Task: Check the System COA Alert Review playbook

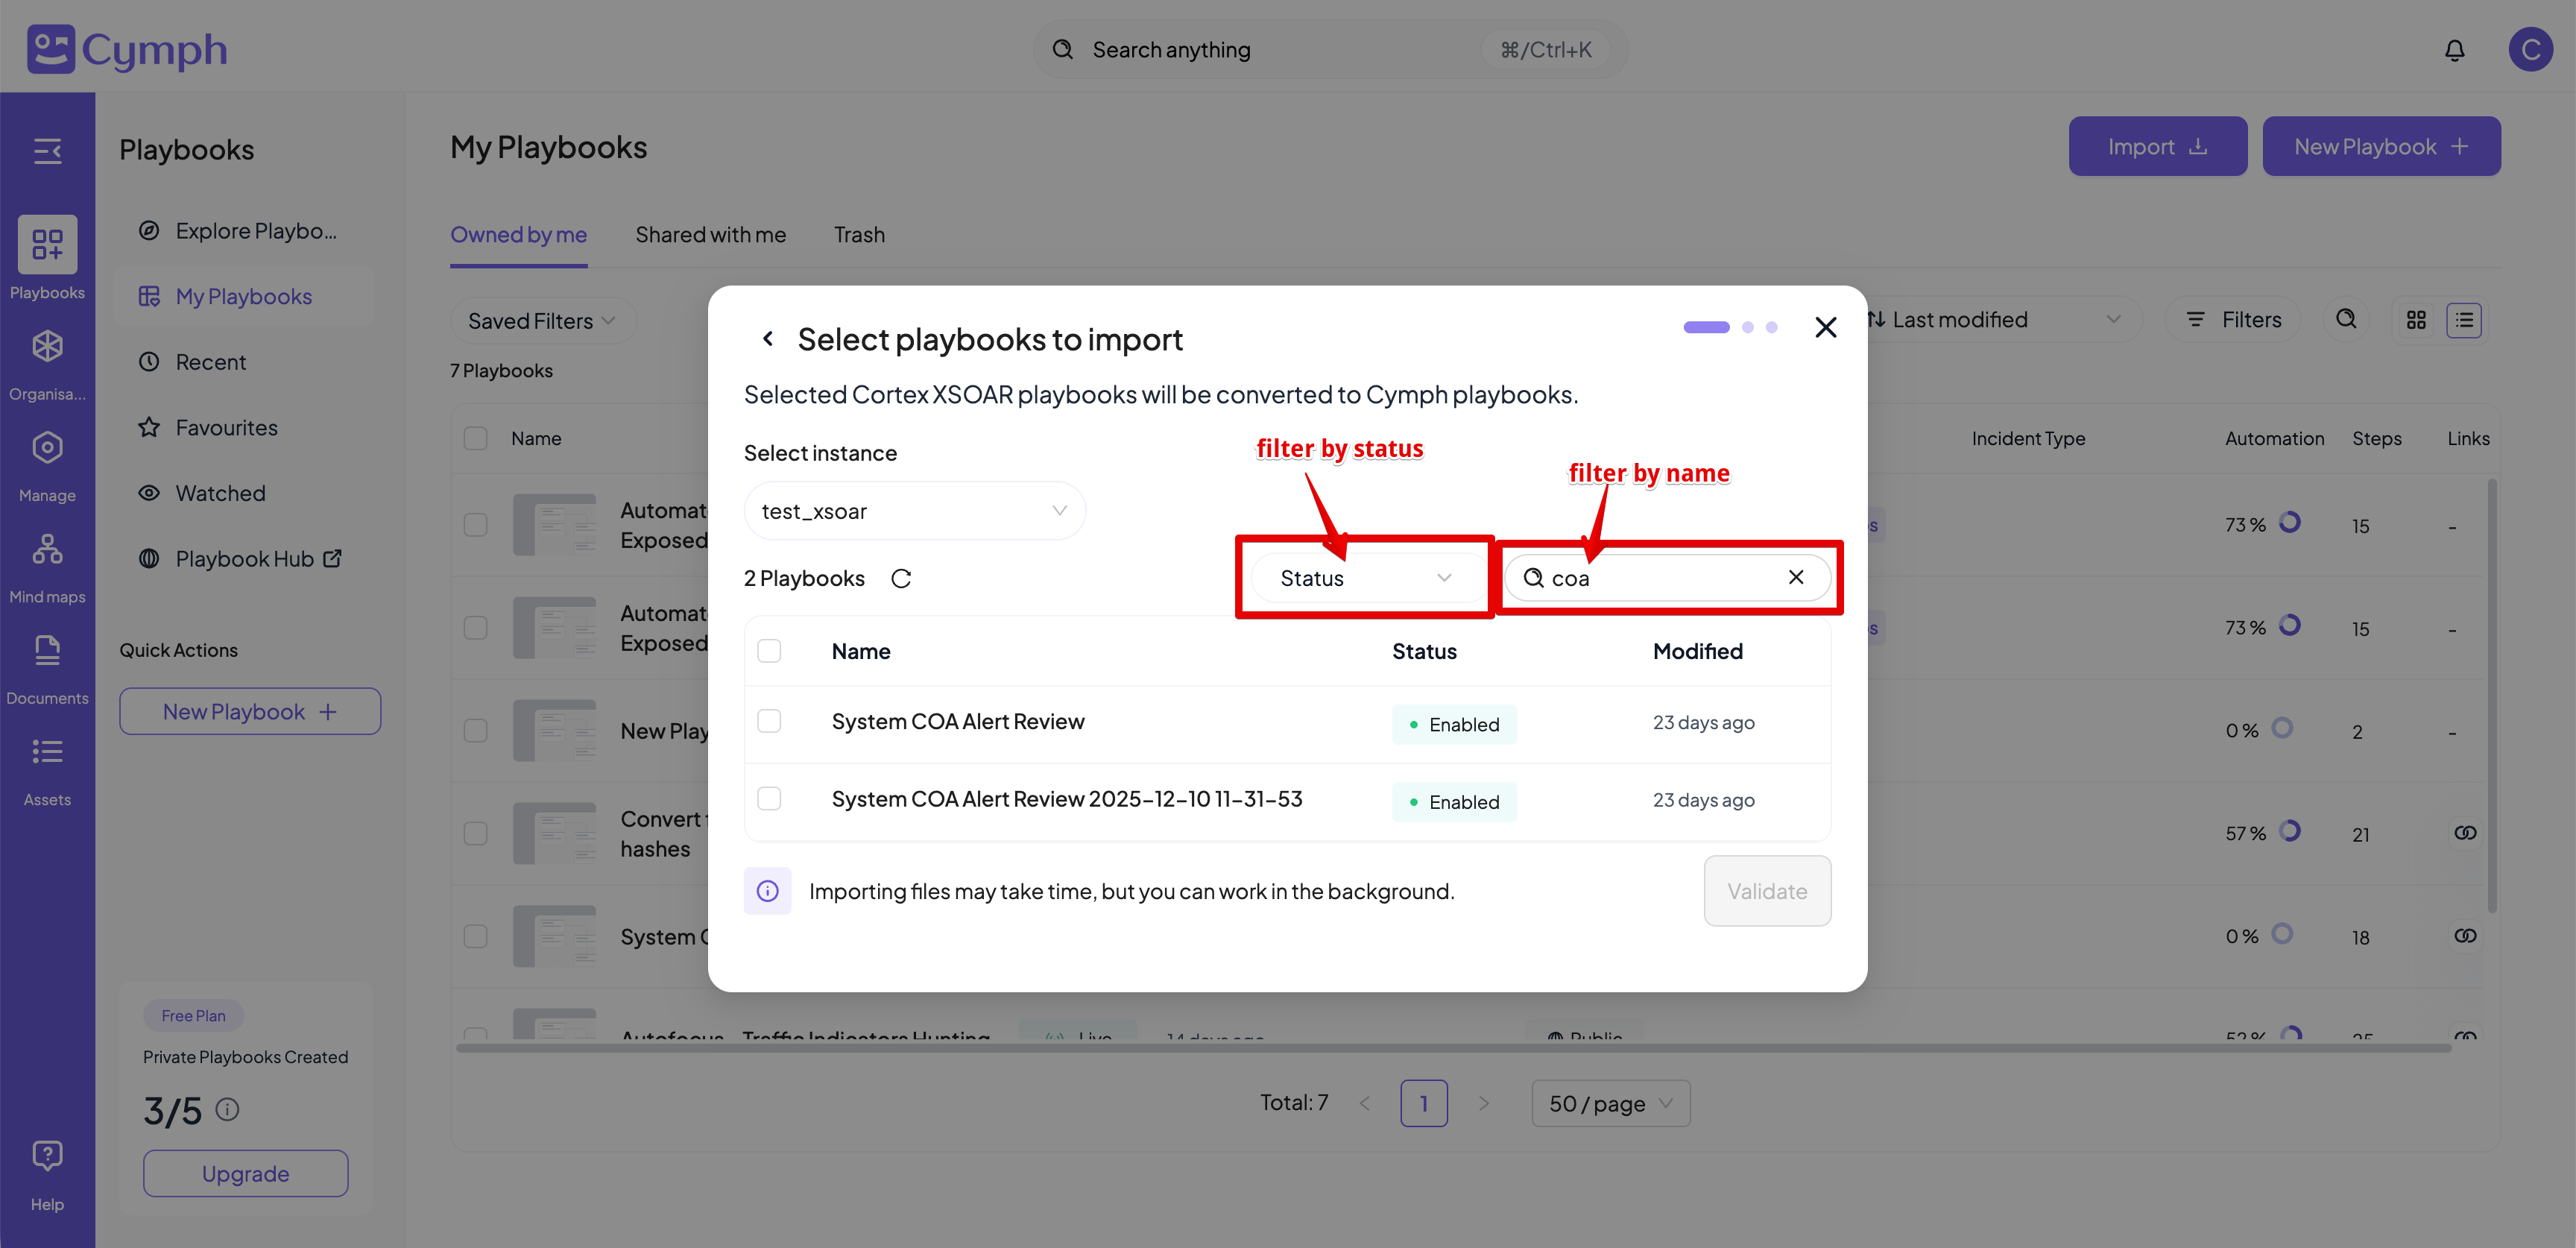Action: click(769, 721)
